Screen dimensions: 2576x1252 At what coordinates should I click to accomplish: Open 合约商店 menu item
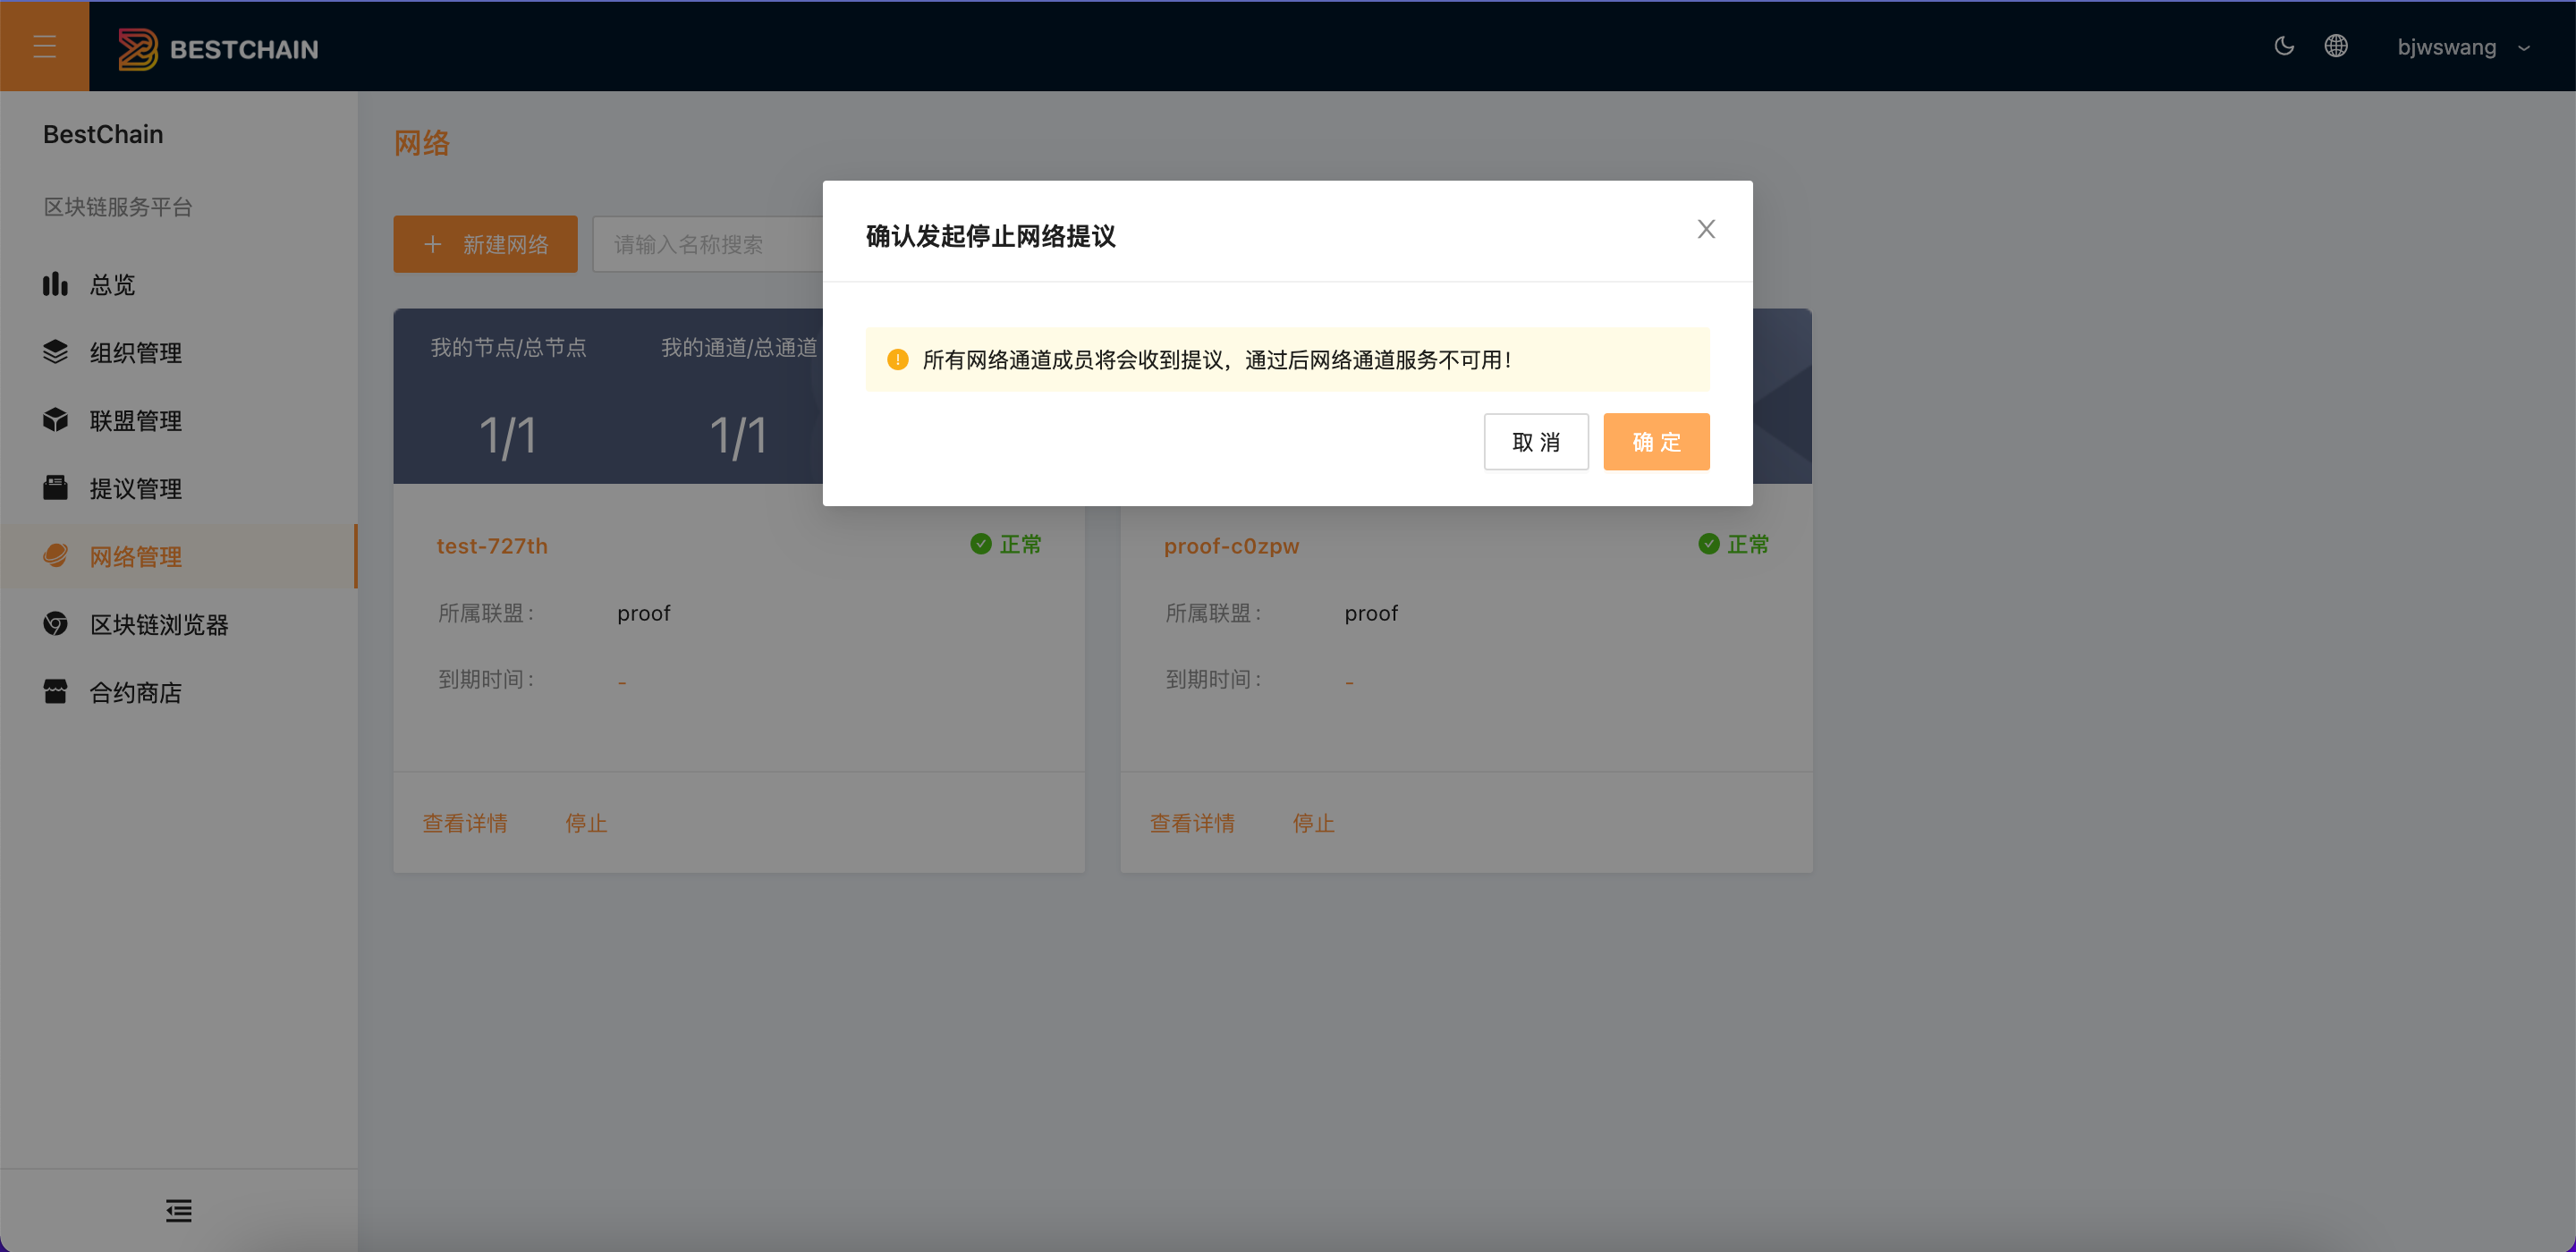click(179, 693)
